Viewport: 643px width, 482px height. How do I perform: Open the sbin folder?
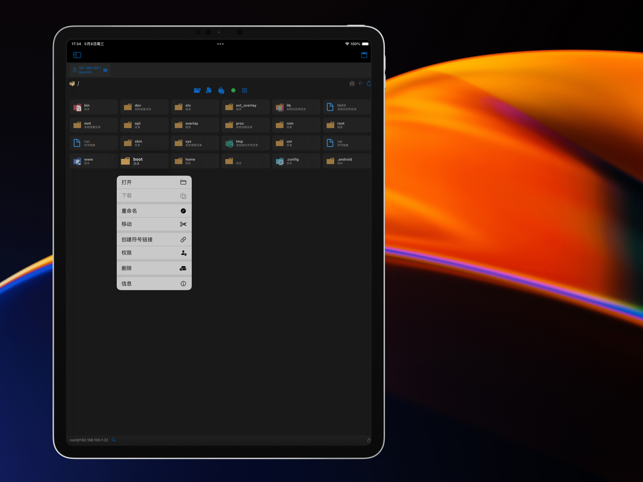(144, 143)
